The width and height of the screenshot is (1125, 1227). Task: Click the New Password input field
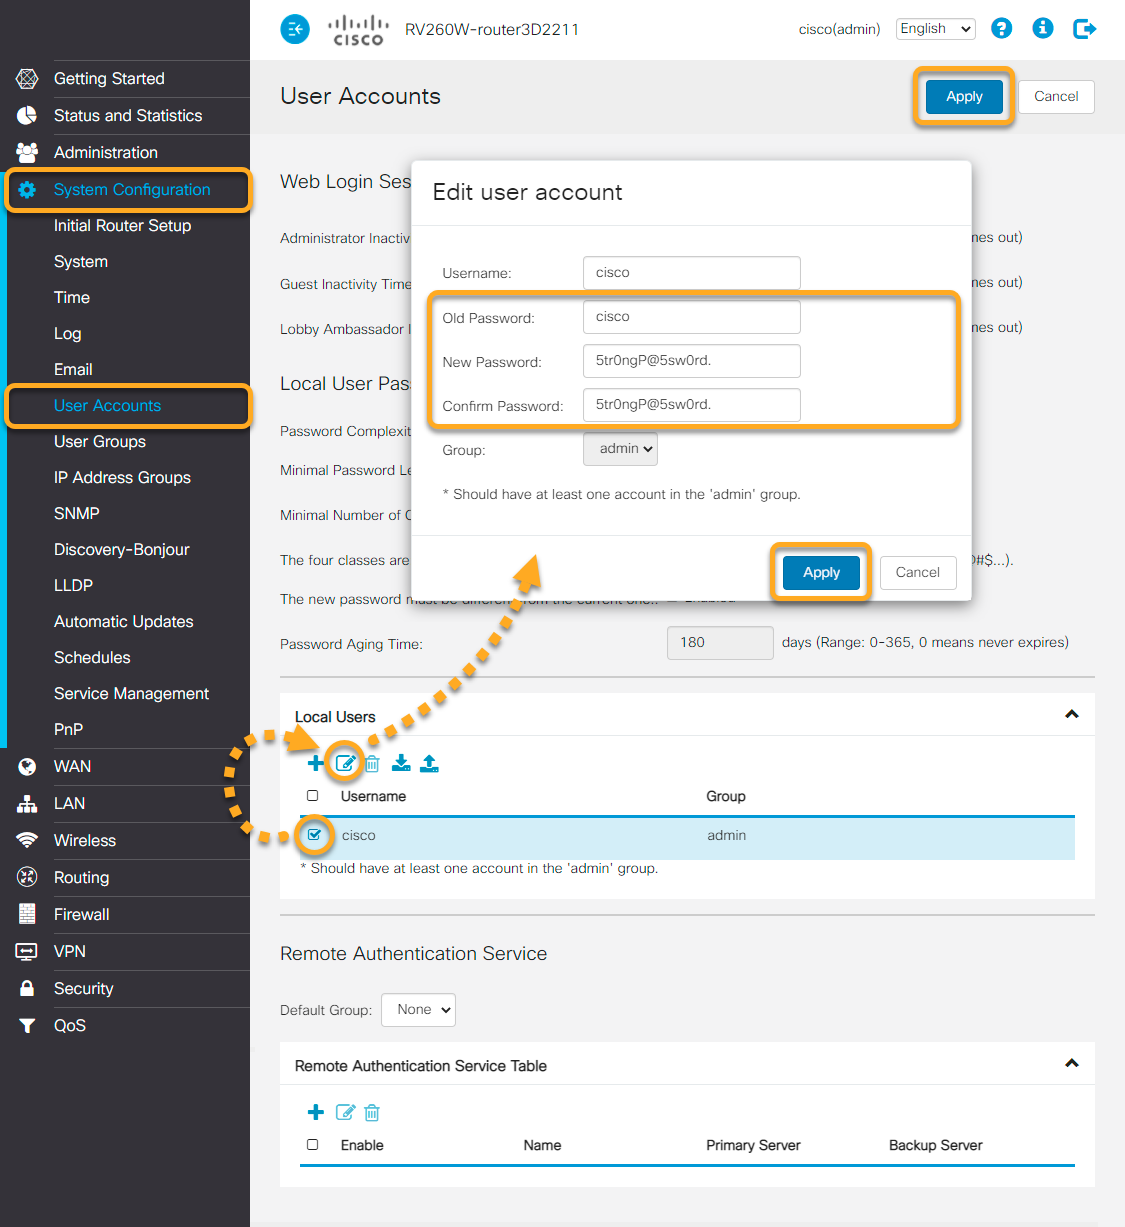[691, 361]
